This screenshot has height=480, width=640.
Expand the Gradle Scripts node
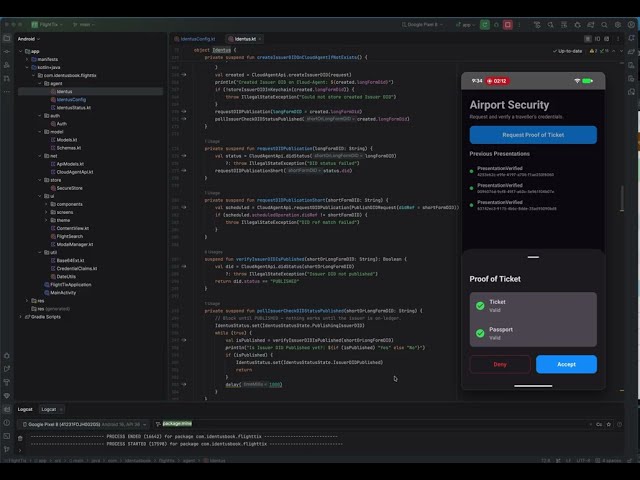(21, 317)
